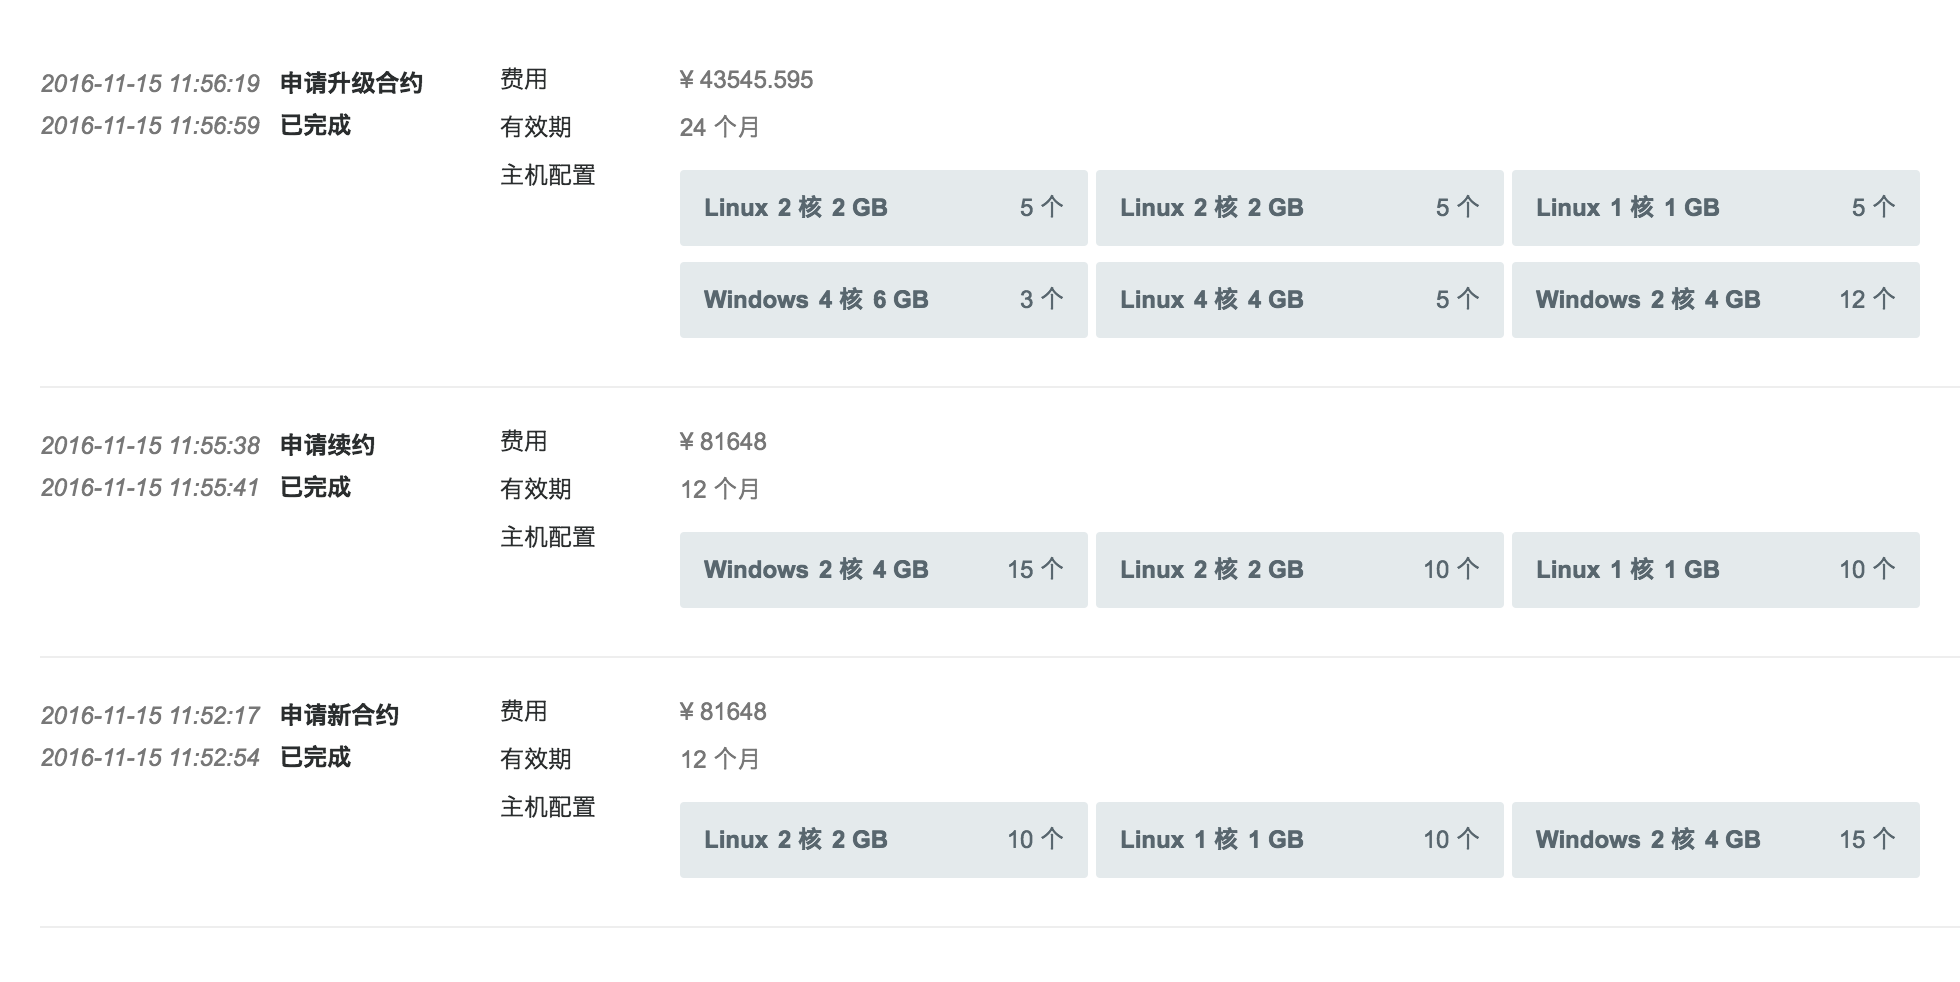Select Linux 2 核 2 GB tile in 申请续约 record

pyautogui.click(x=1299, y=570)
